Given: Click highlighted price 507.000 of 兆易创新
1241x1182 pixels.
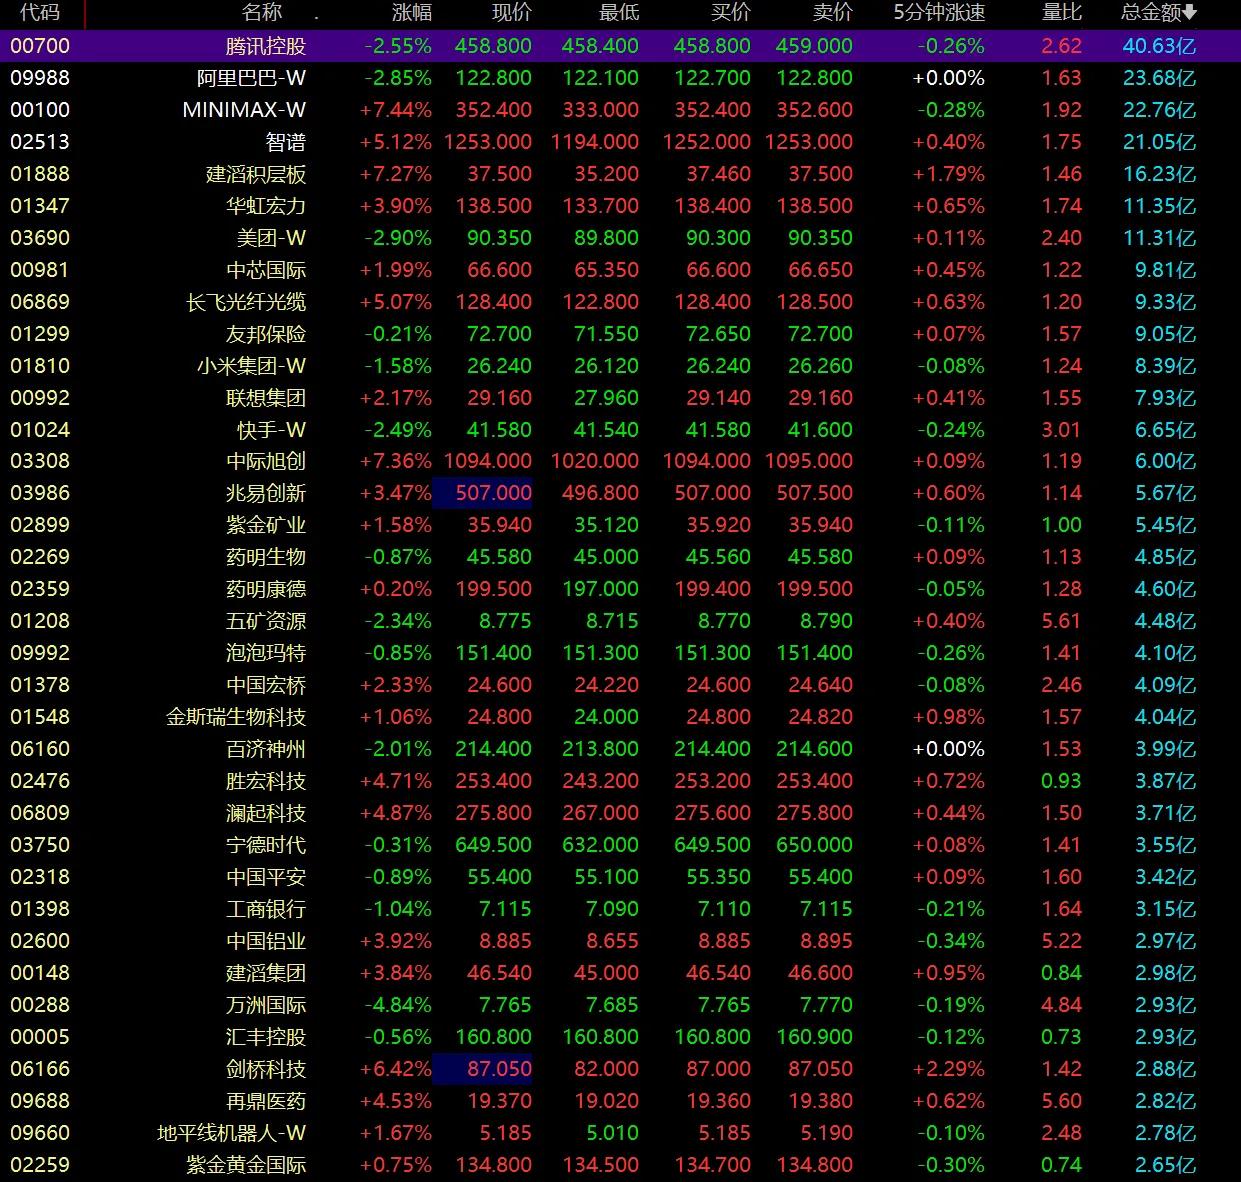Looking at the screenshot, I should (482, 493).
